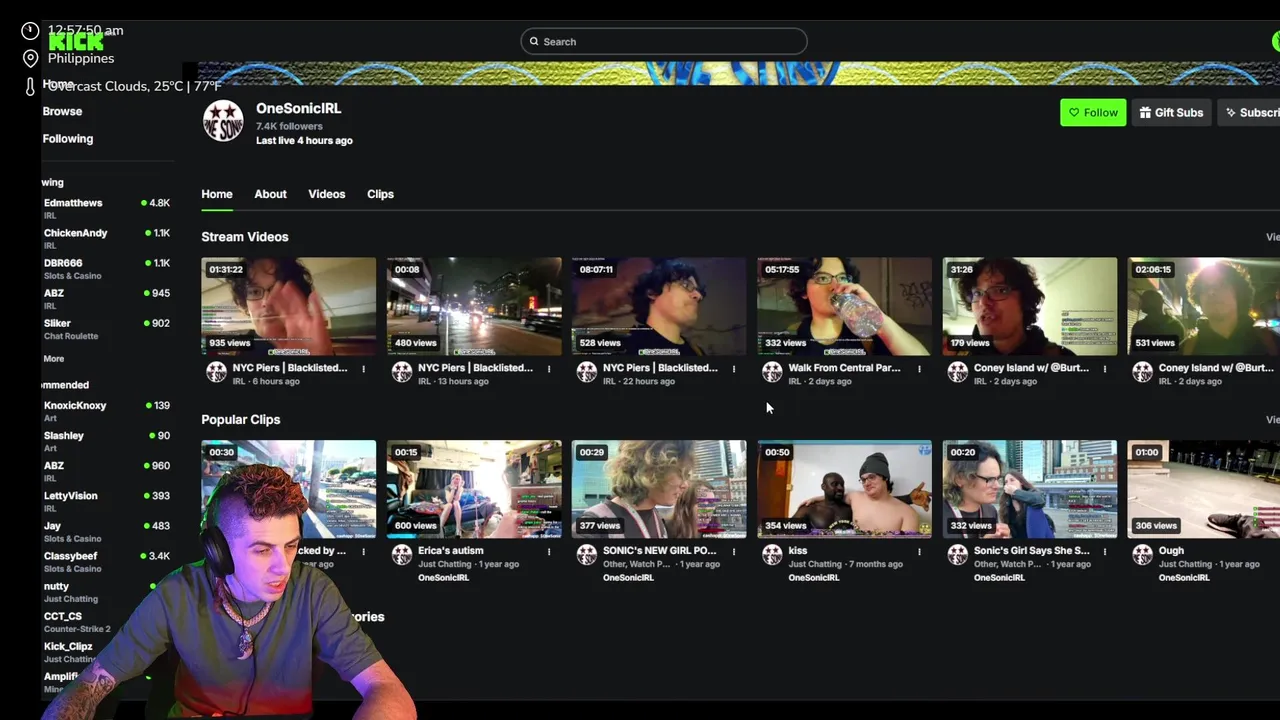Open DBR666 channel in sidebar
Image resolution: width=1280 pixels, height=720 pixels.
point(107,268)
